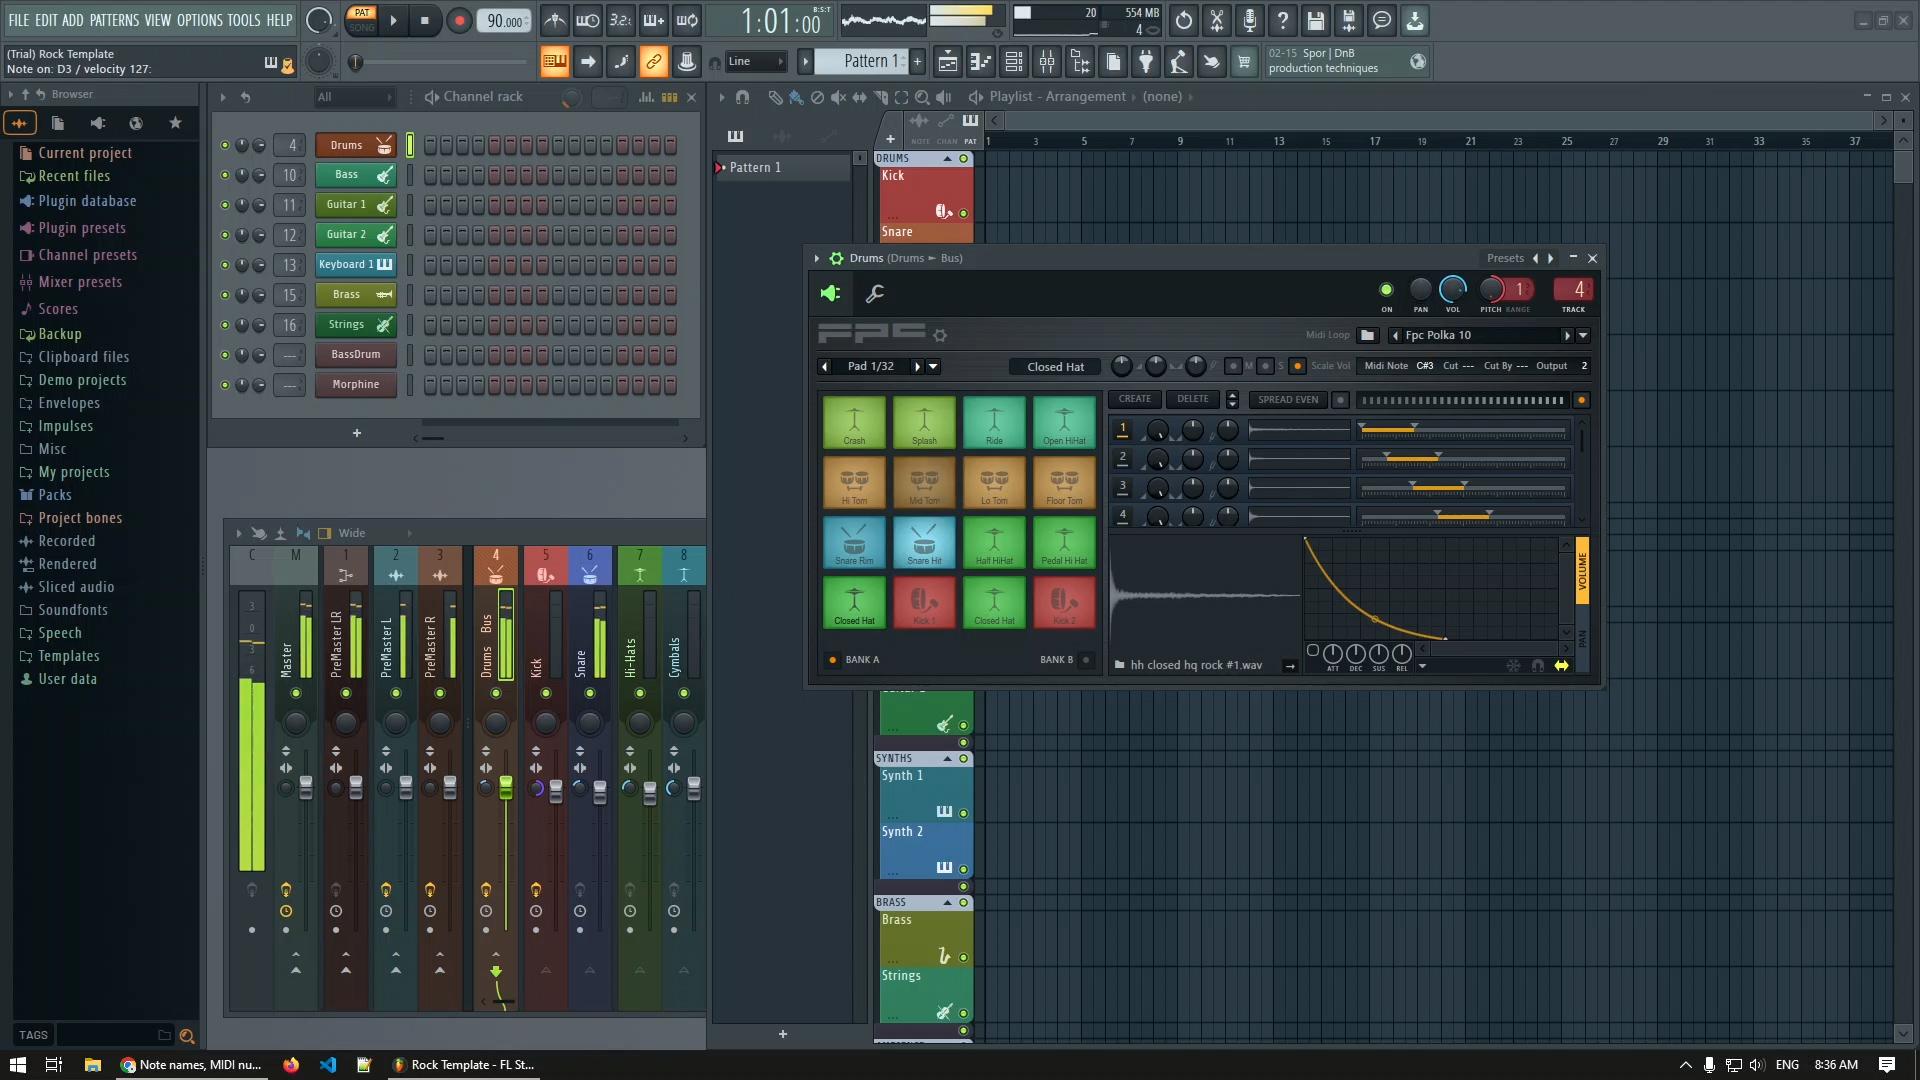The height and width of the screenshot is (1080, 1920).
Task: Select Pattern 1 in the picker
Action: tap(783, 168)
